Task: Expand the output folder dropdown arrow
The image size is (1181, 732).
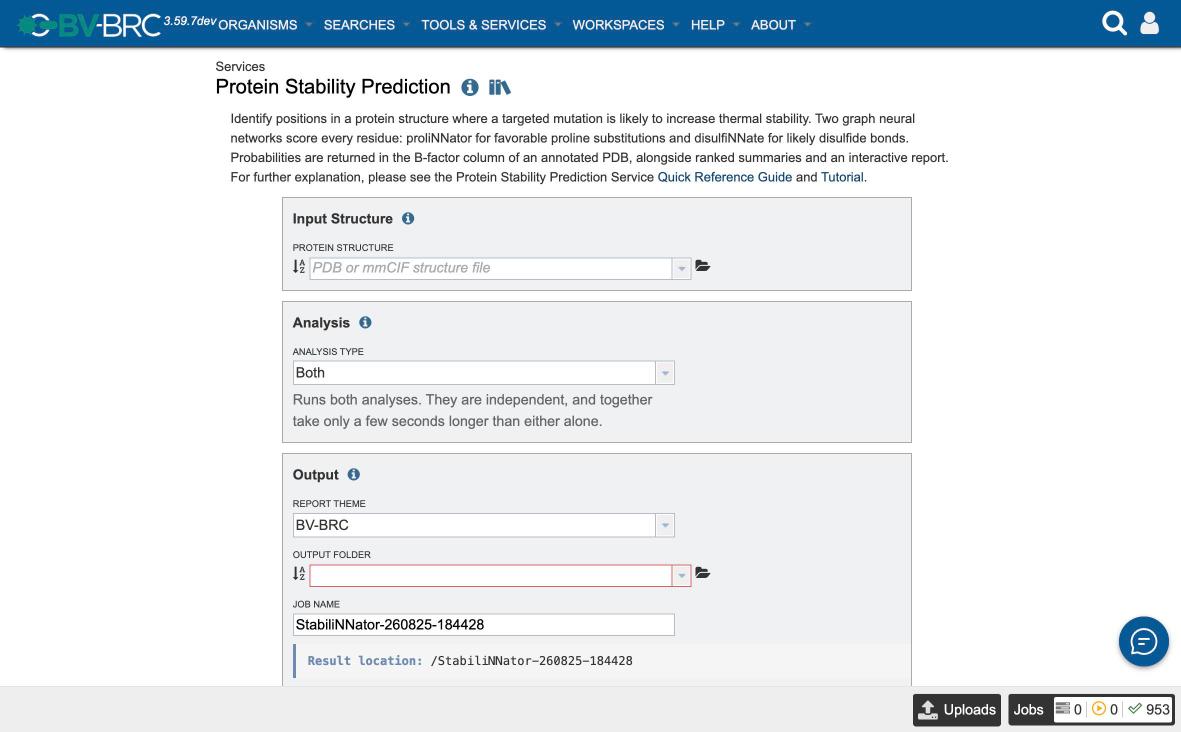Action: click(x=682, y=575)
